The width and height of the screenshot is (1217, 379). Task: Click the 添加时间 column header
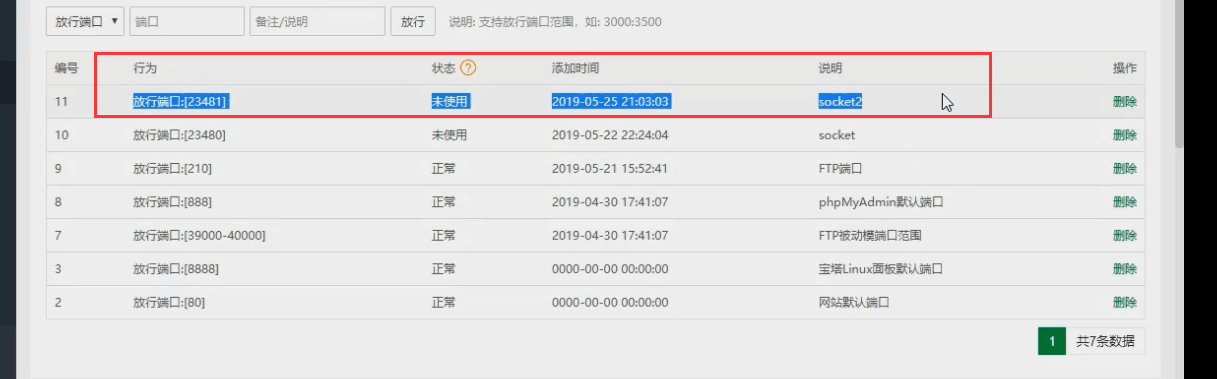pos(575,68)
